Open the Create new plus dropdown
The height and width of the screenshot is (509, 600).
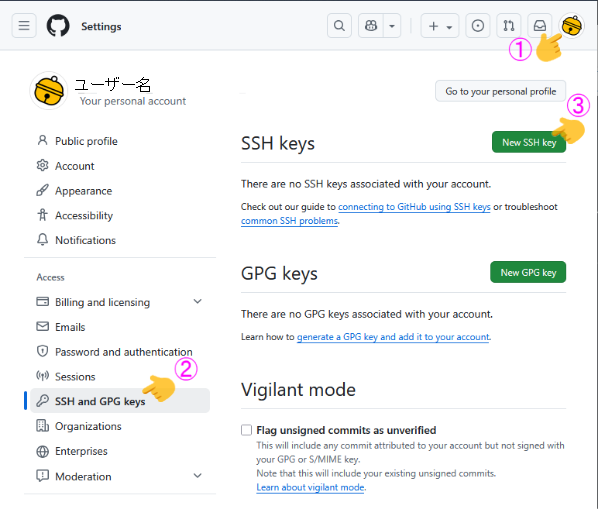pyautogui.click(x=440, y=26)
